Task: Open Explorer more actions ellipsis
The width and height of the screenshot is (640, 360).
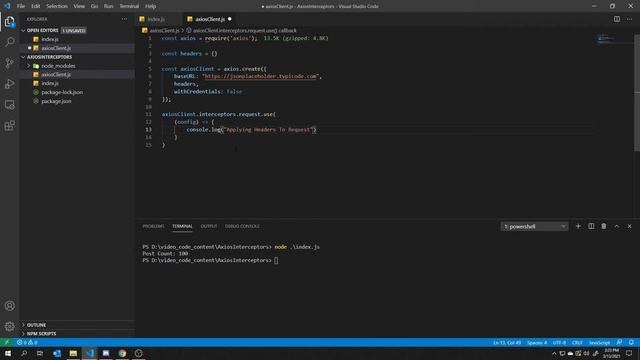Action: coord(124,19)
